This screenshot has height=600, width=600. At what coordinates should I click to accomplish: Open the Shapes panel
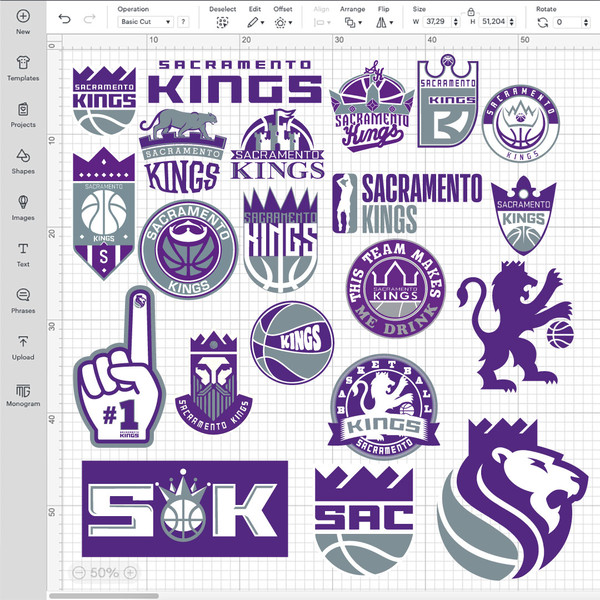pos(23,161)
